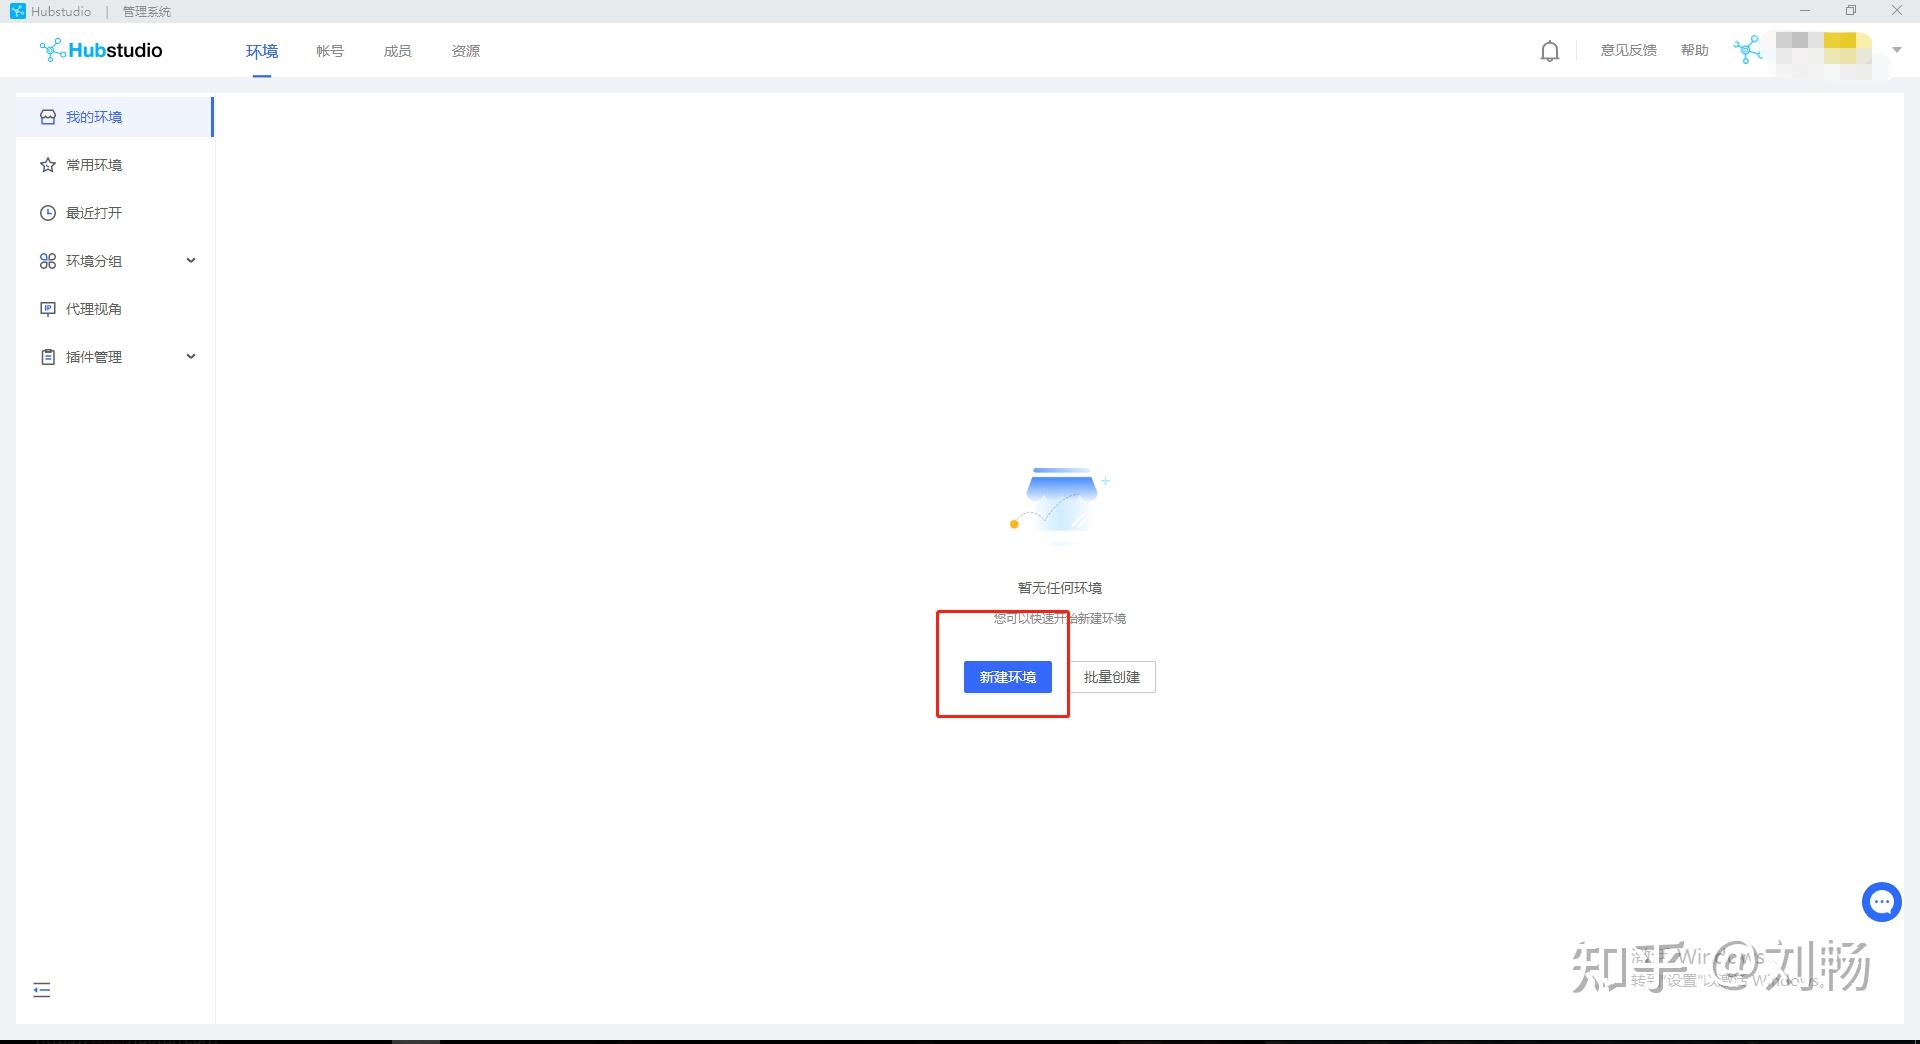Restore down the application window
The image size is (1920, 1044).
tap(1851, 11)
